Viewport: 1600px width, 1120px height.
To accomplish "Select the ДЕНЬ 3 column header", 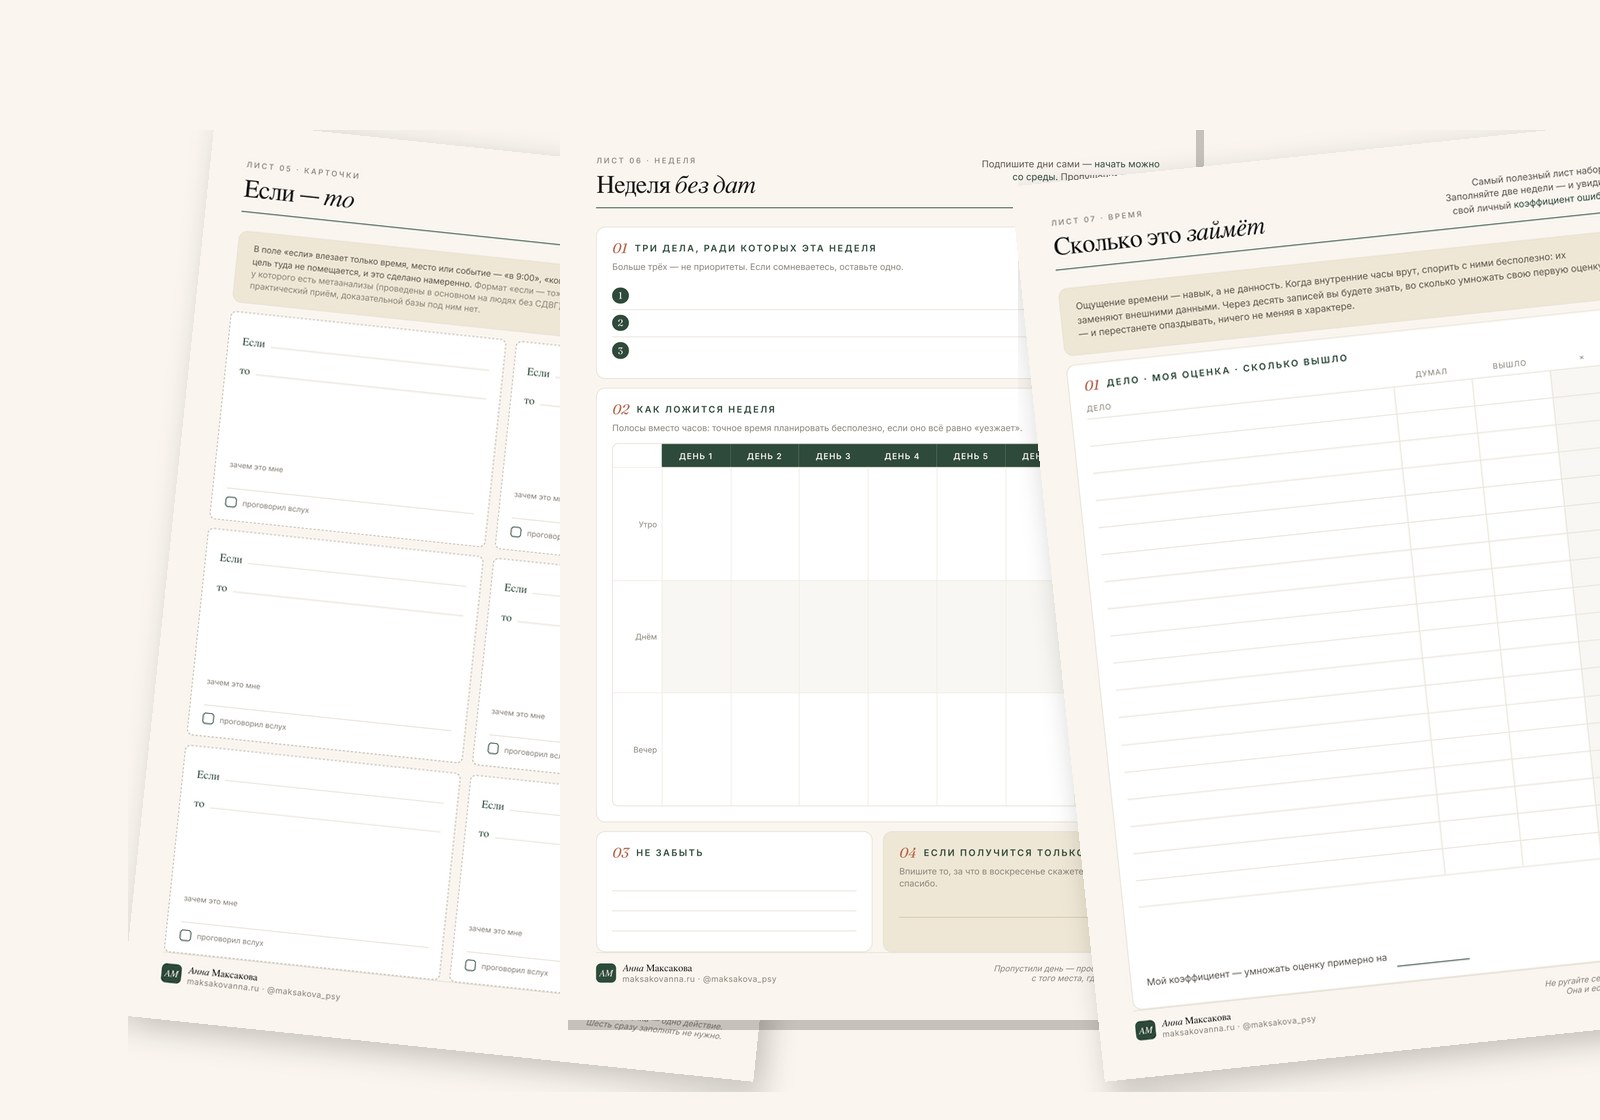I will click(x=833, y=456).
